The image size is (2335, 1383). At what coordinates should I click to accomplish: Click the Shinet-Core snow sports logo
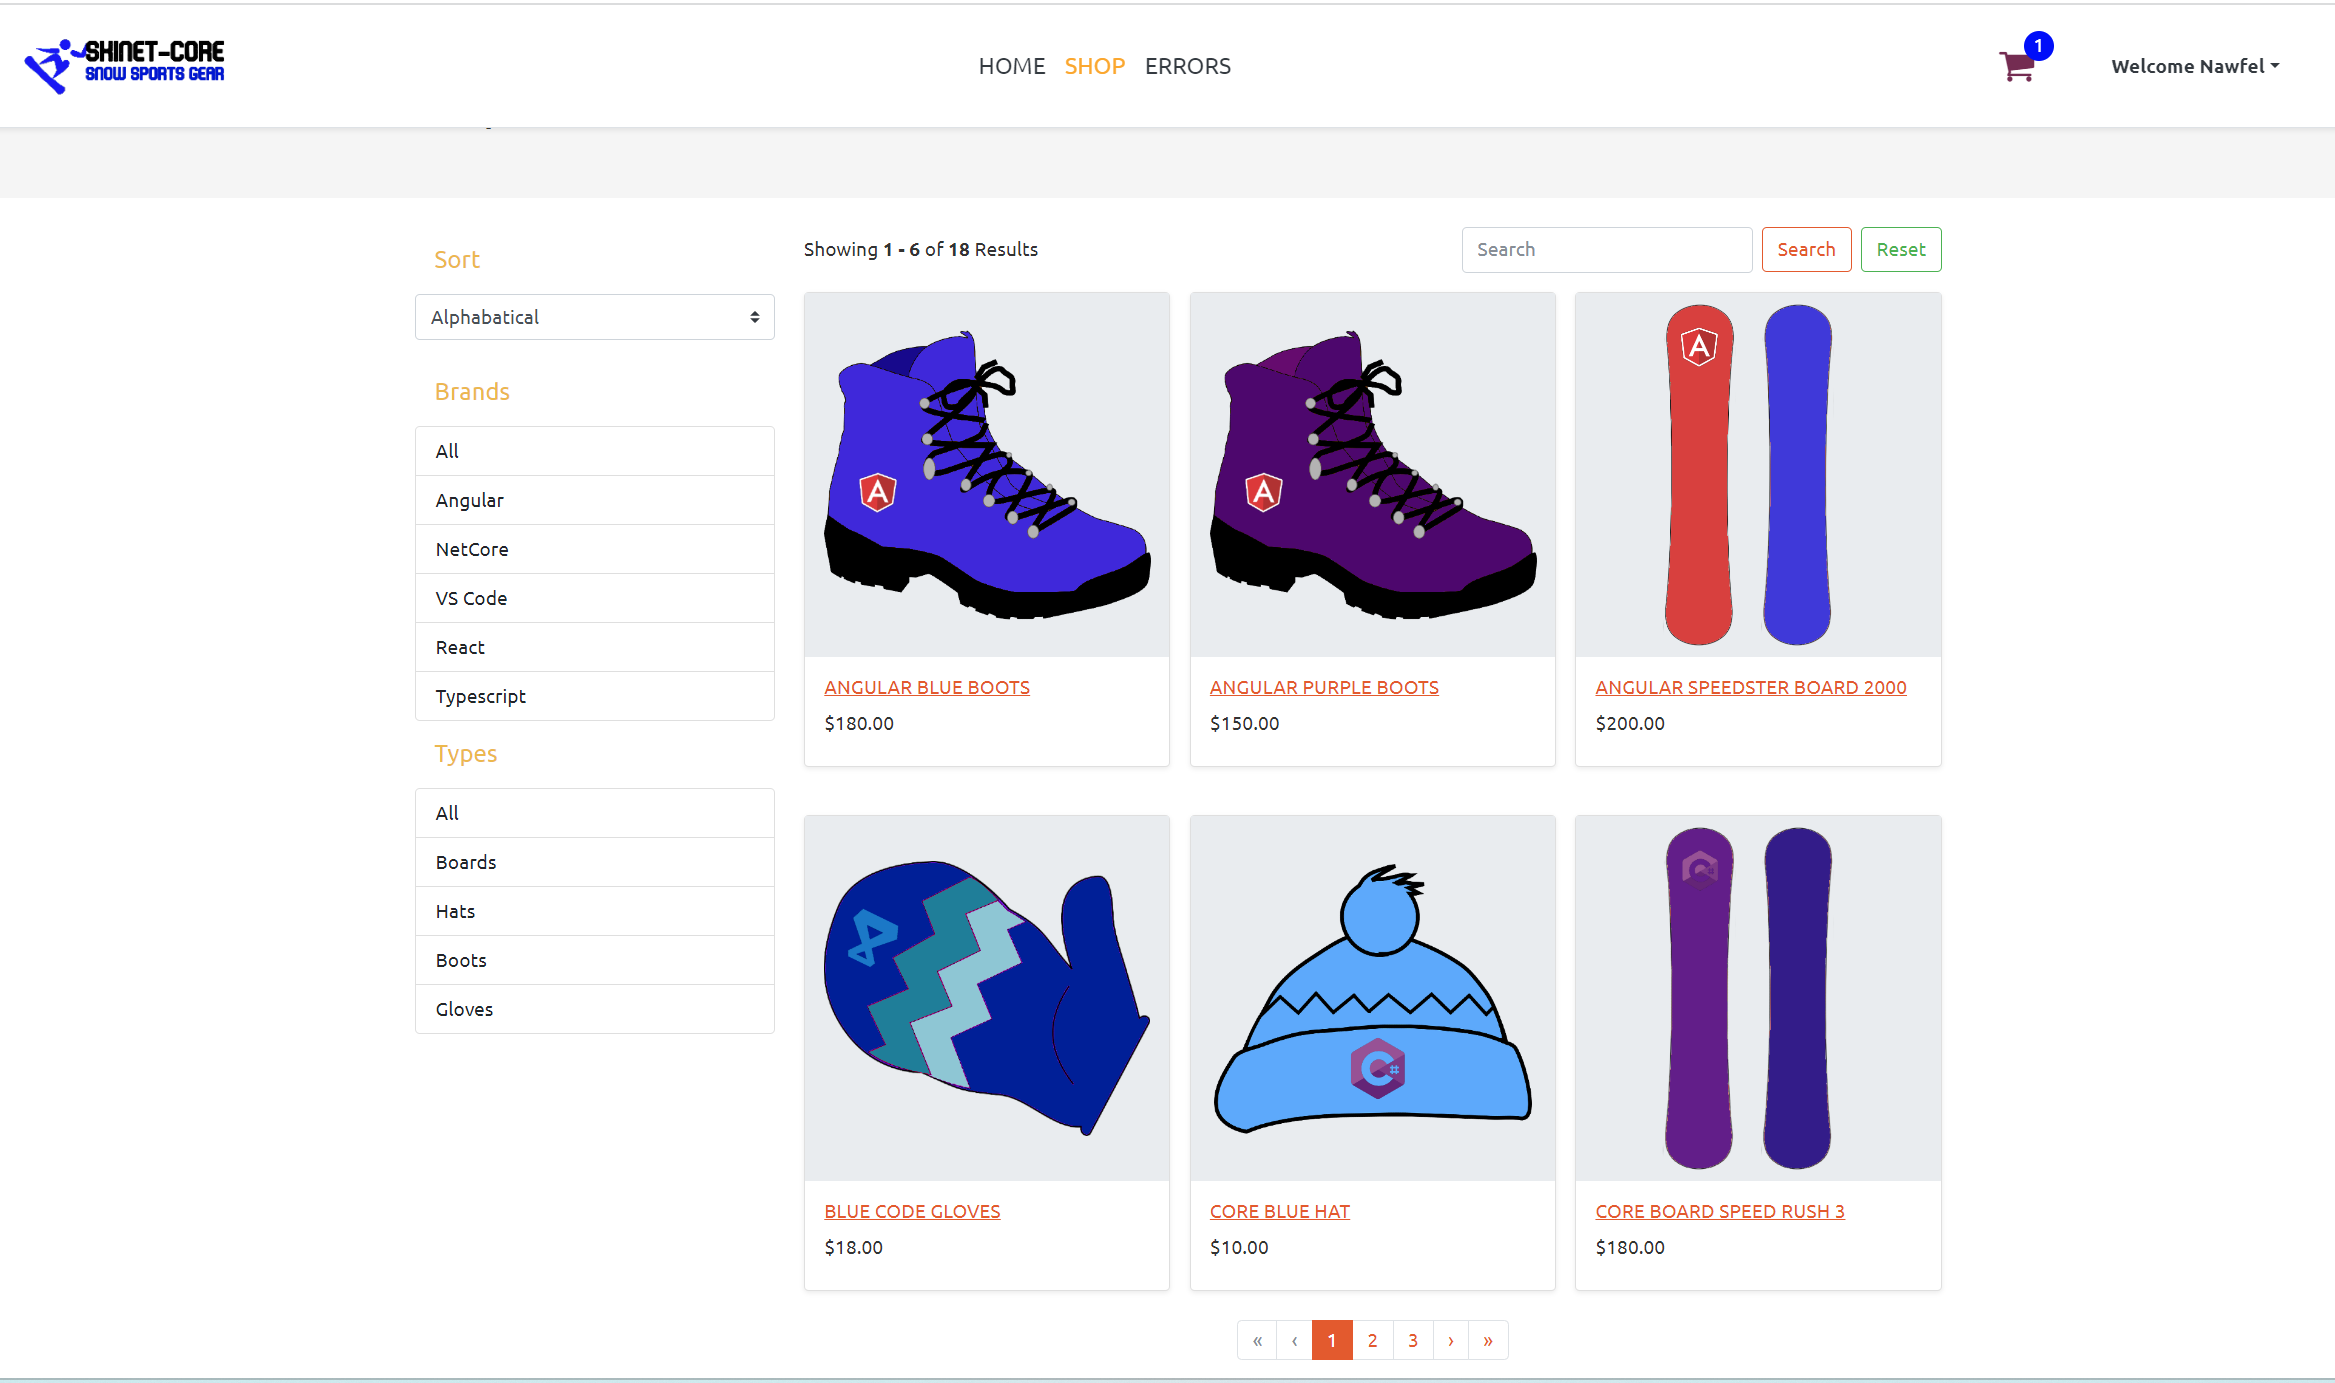125,66
